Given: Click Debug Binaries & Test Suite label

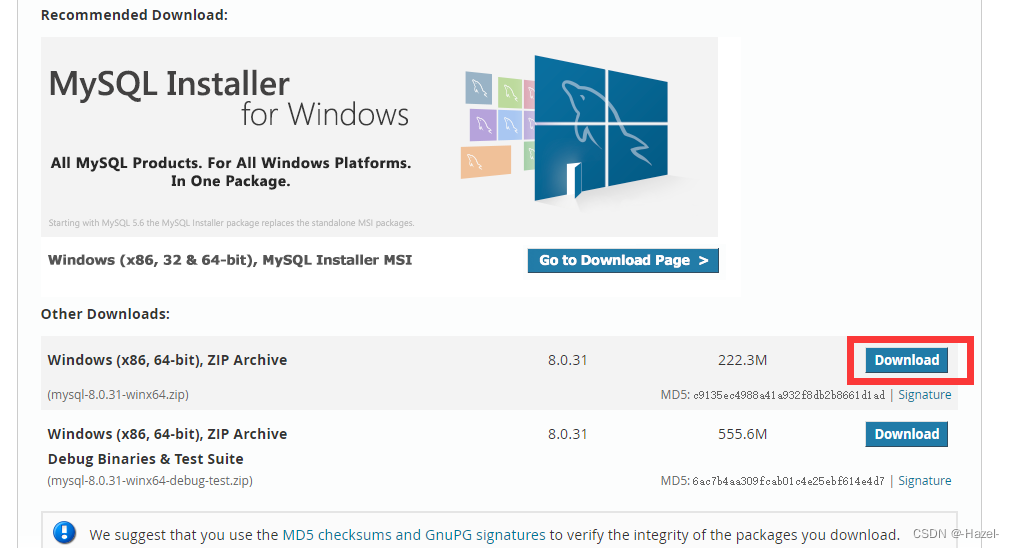Looking at the screenshot, I should click(x=146, y=459).
